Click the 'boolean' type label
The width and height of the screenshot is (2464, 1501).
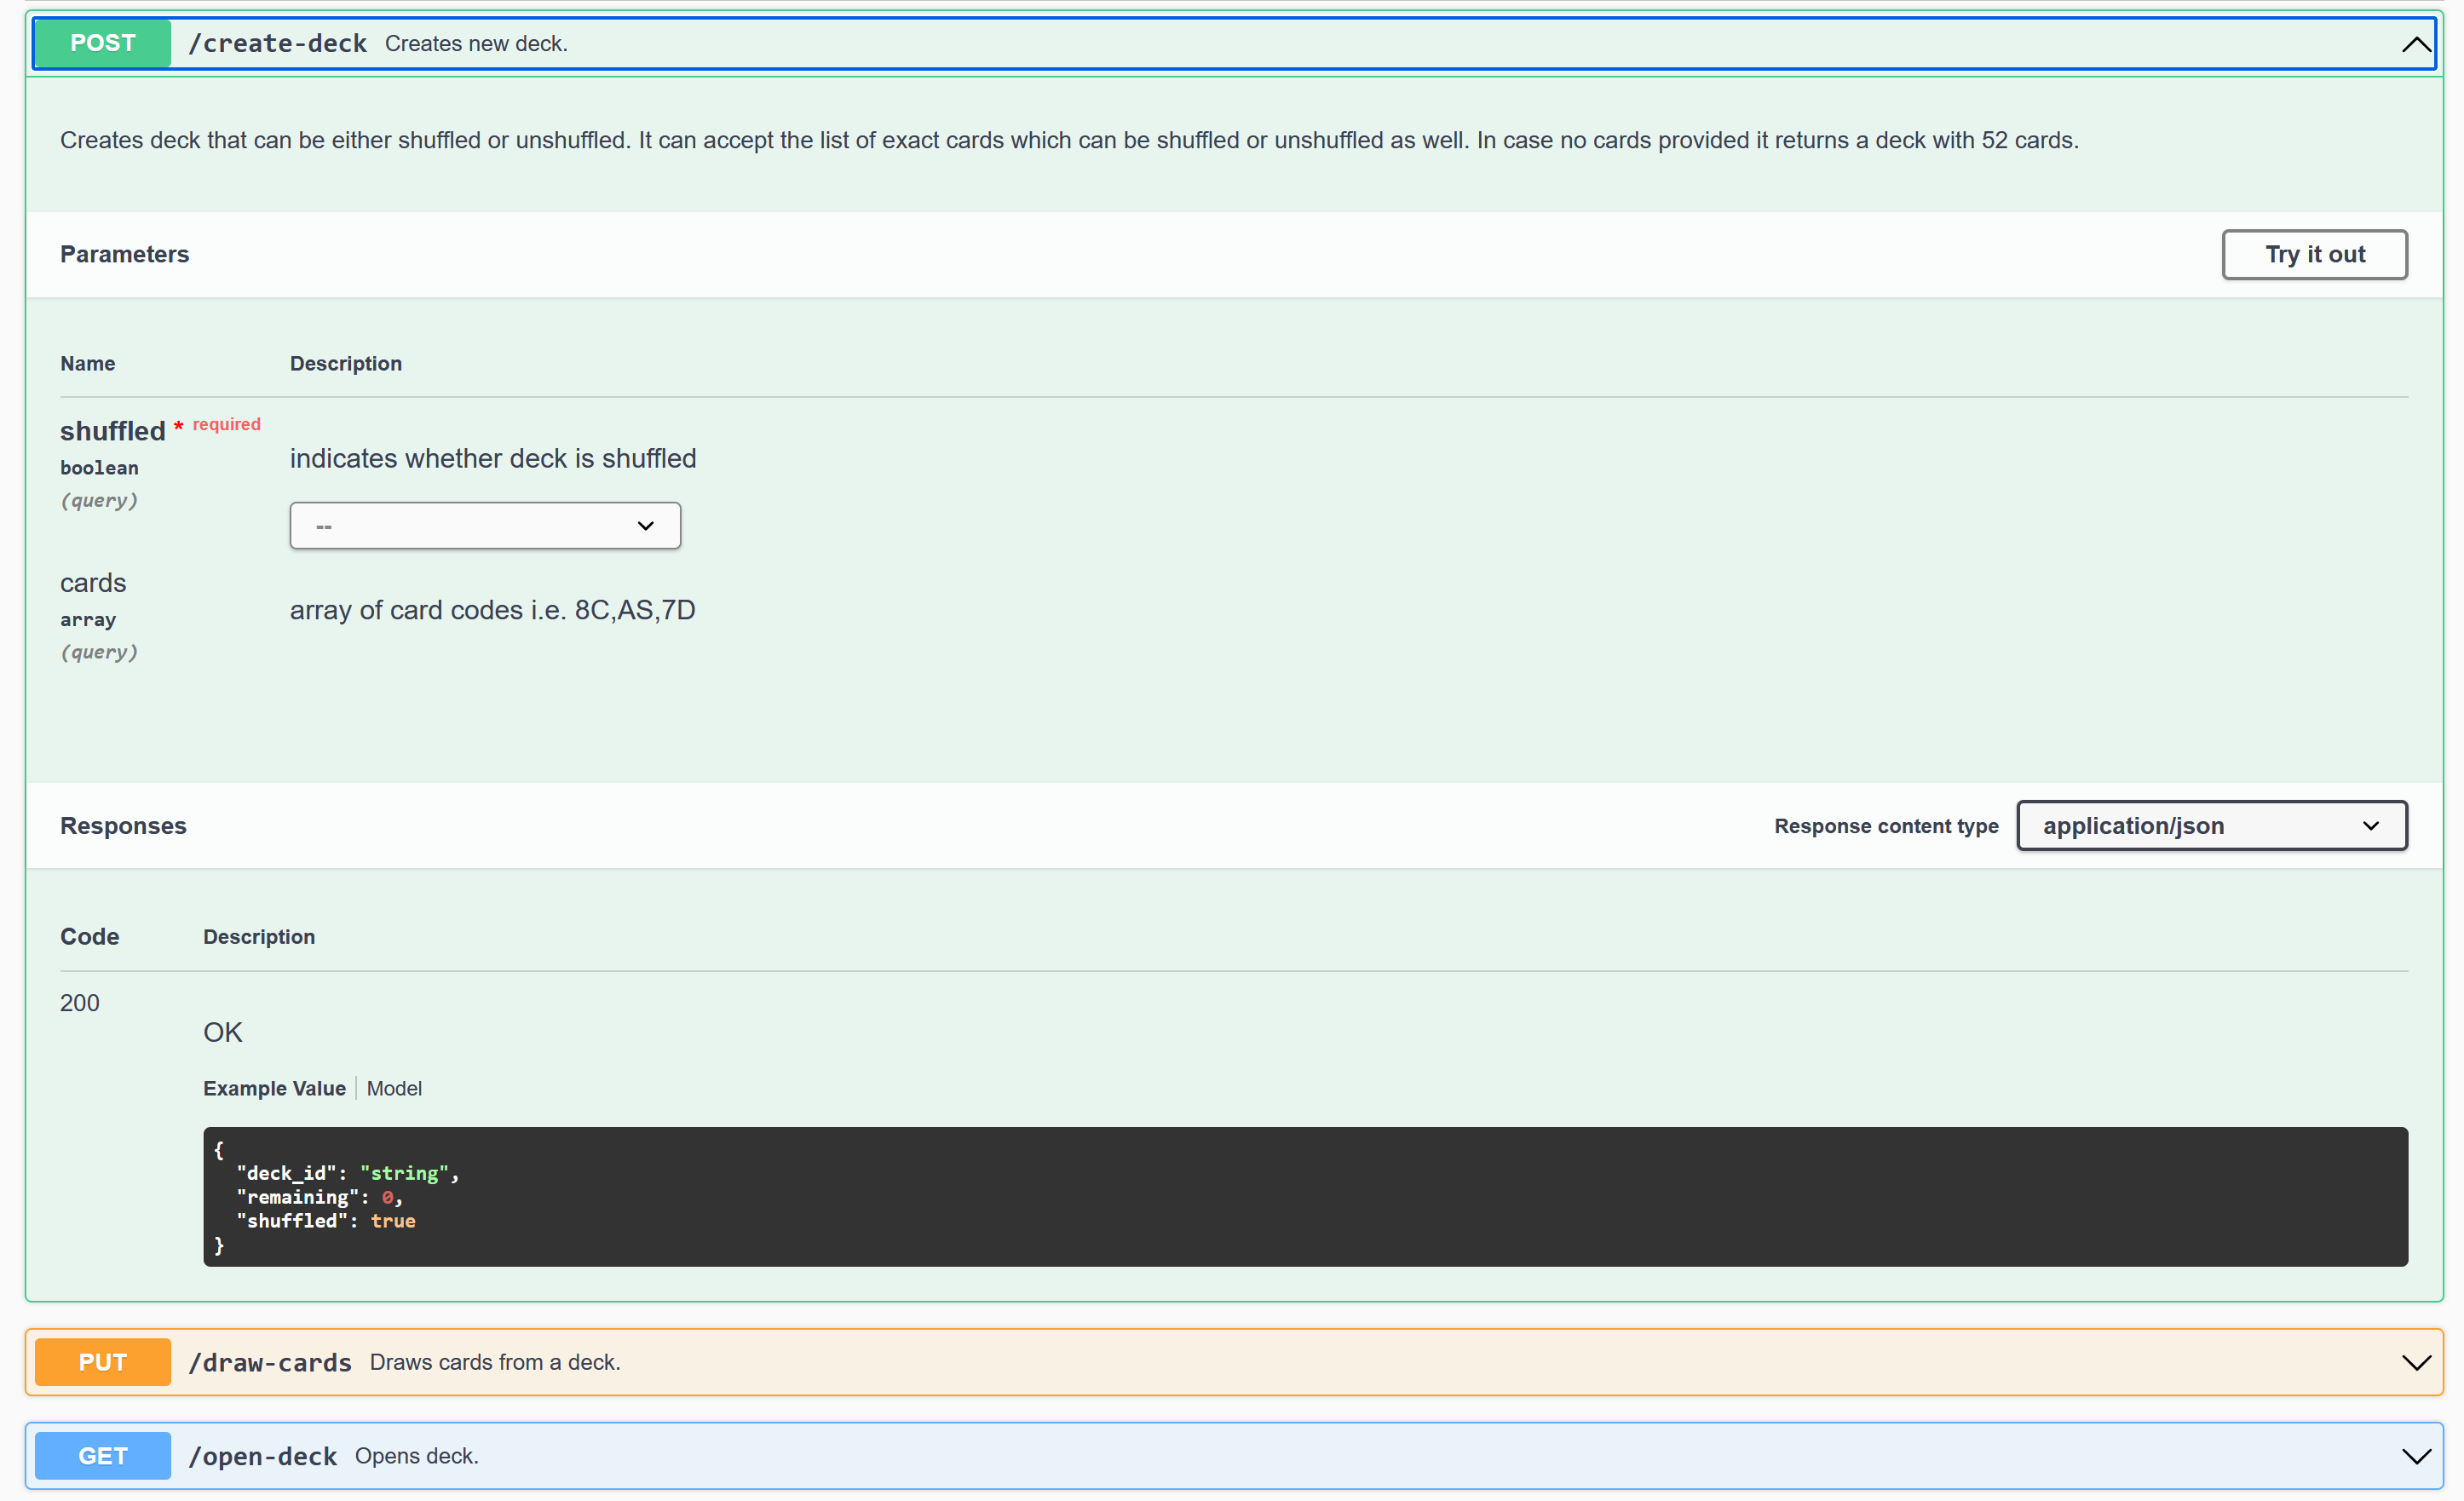point(100,468)
